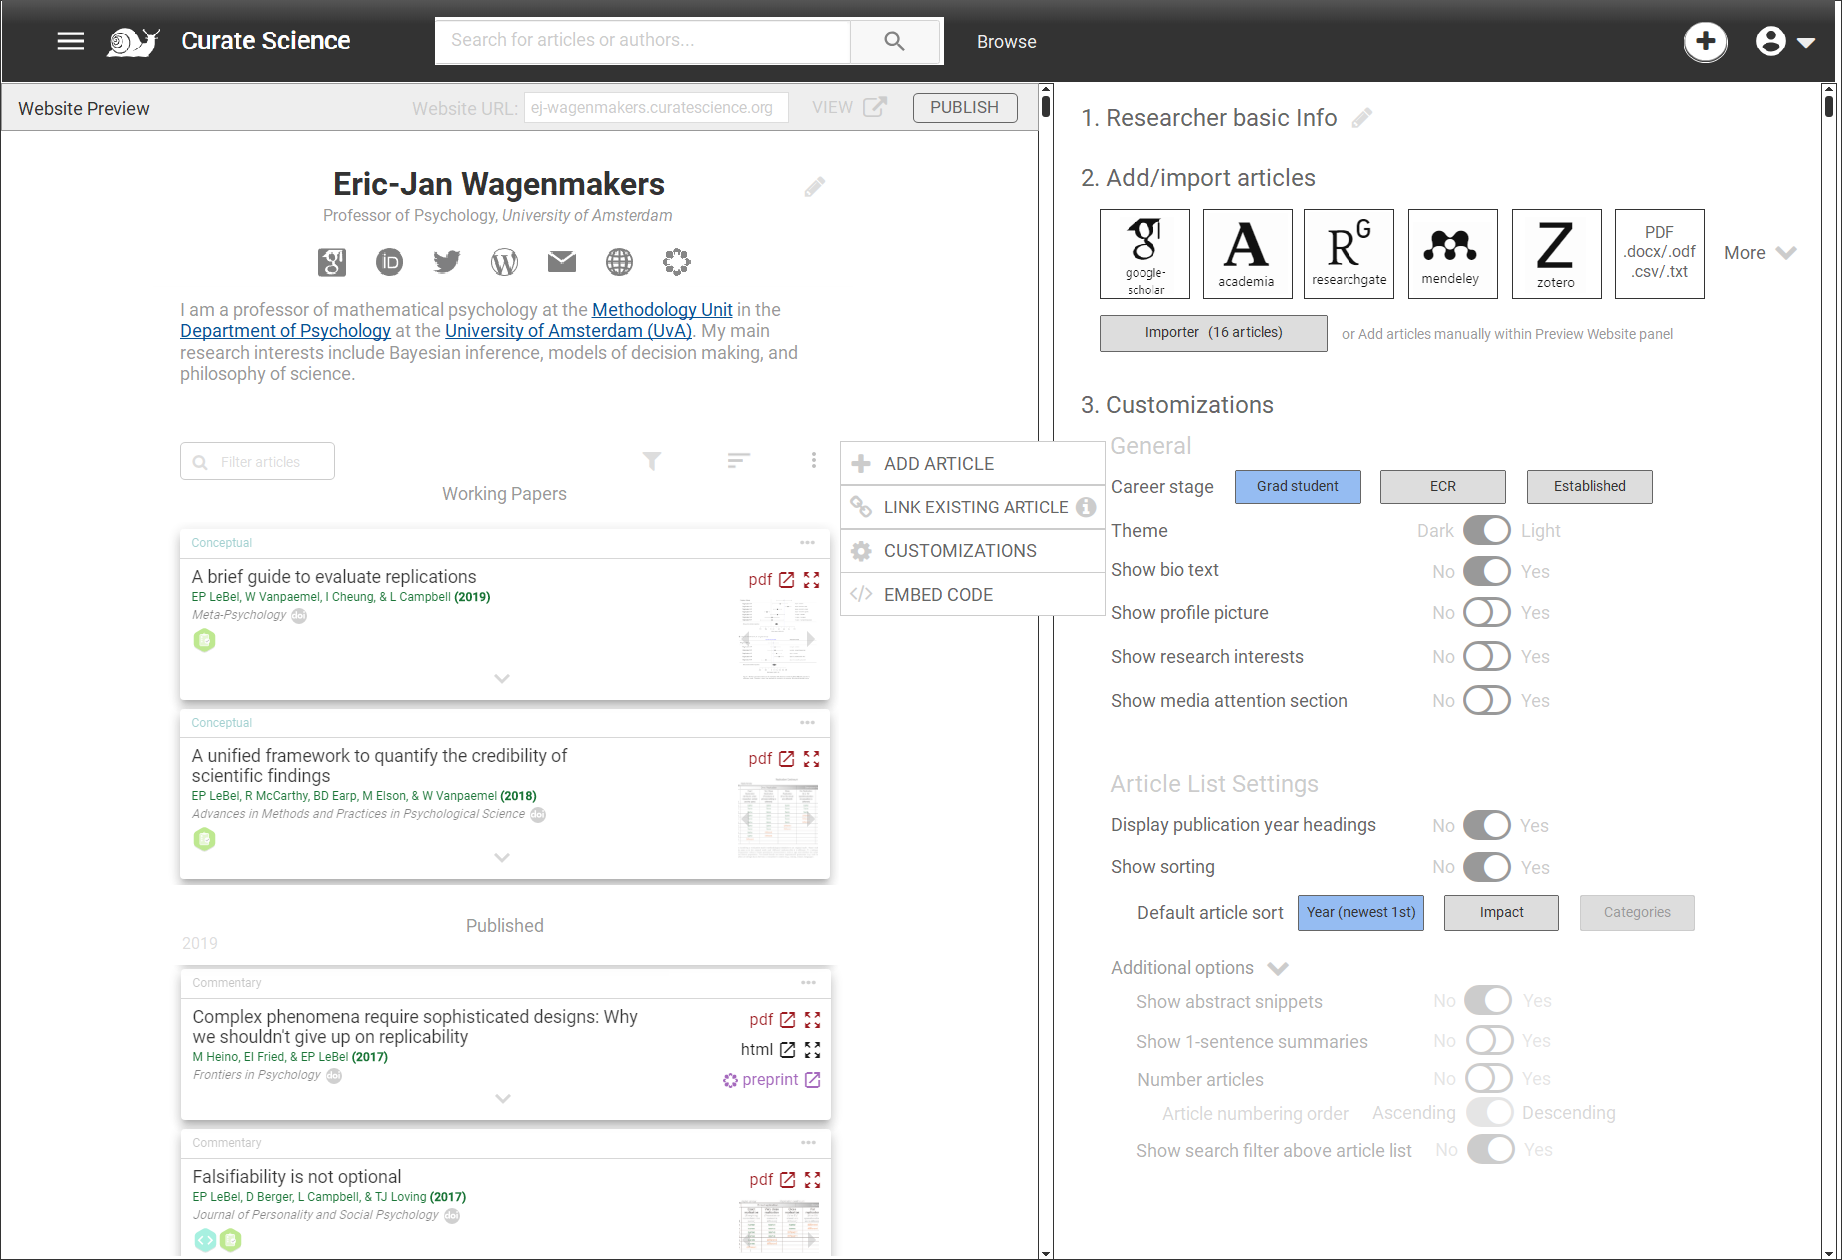Screen dimensions: 1842x1260
Task: Click the PUBLISH button
Action: click(965, 107)
